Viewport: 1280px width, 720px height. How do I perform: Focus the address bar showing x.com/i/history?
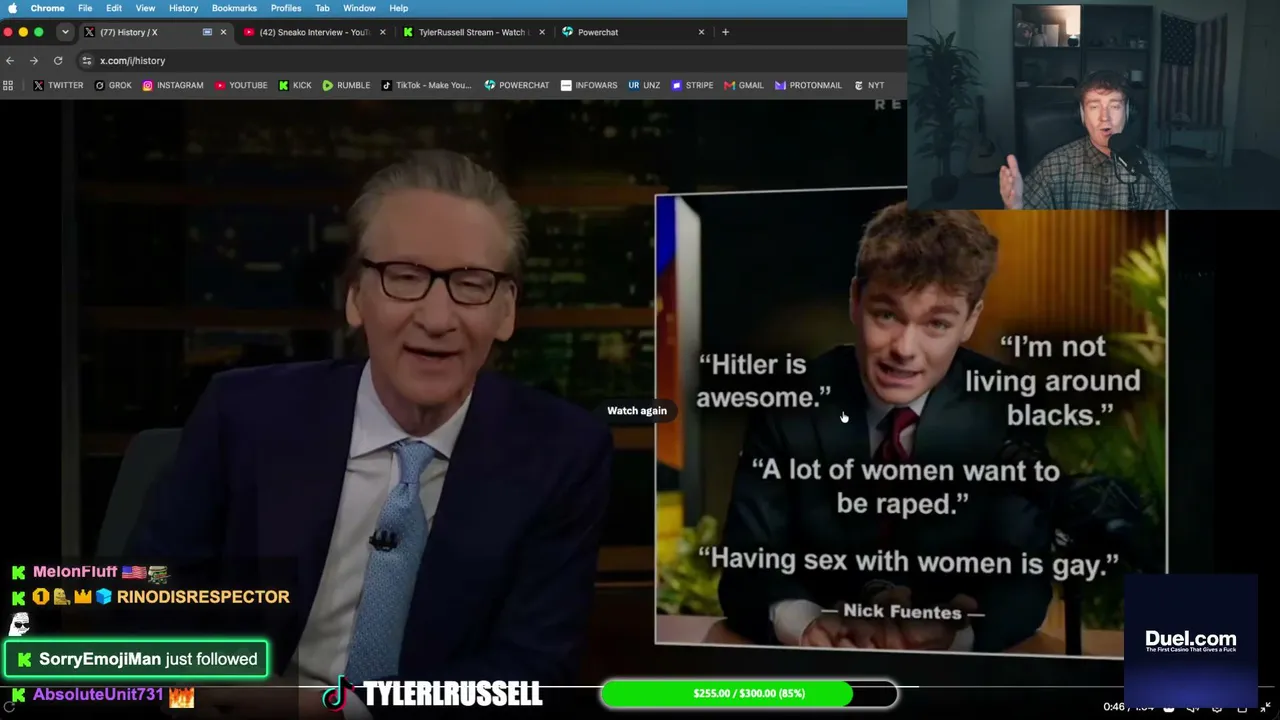490,61
